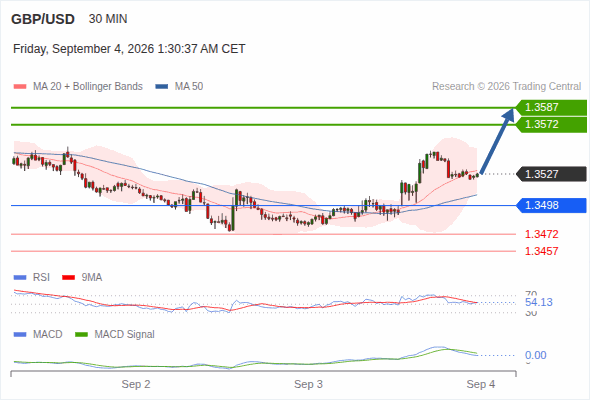Click the 1.3527 current price tag

551,174
